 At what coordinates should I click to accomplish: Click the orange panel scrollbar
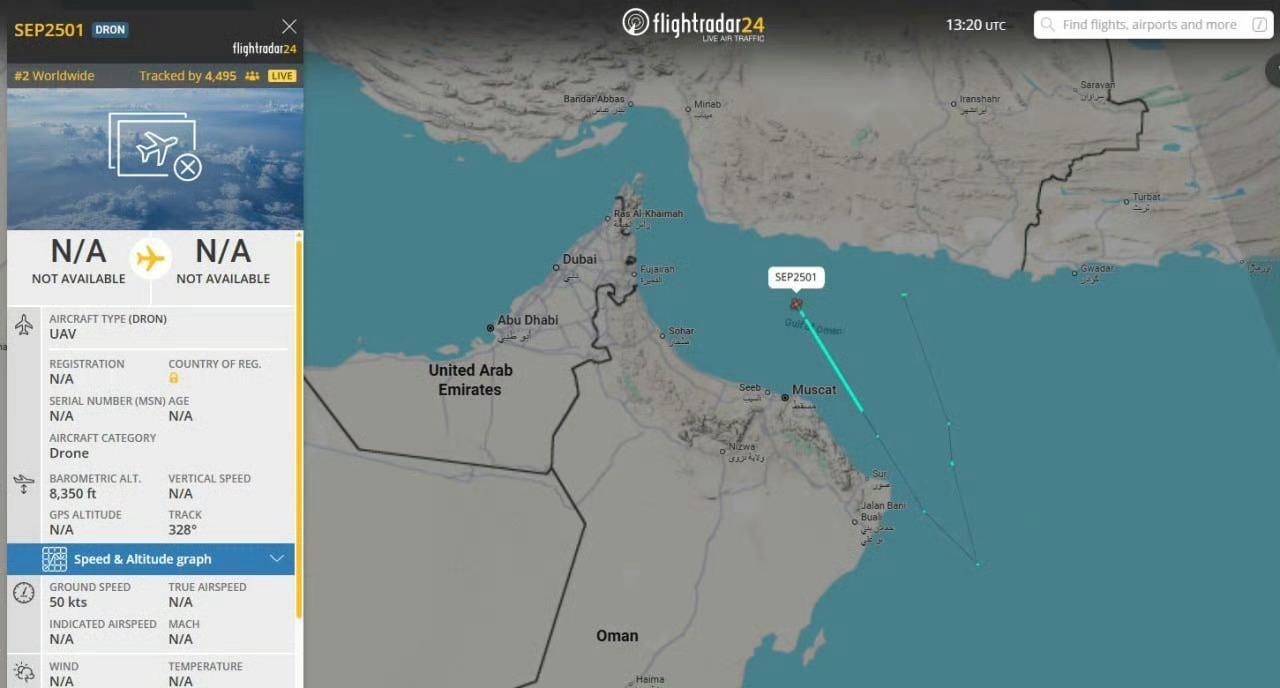click(298, 428)
